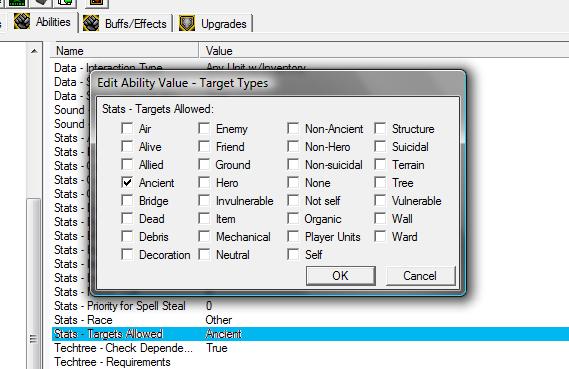Click the Upgrades tab shield icon
This screenshot has height=369, width=569.
click(x=187, y=24)
